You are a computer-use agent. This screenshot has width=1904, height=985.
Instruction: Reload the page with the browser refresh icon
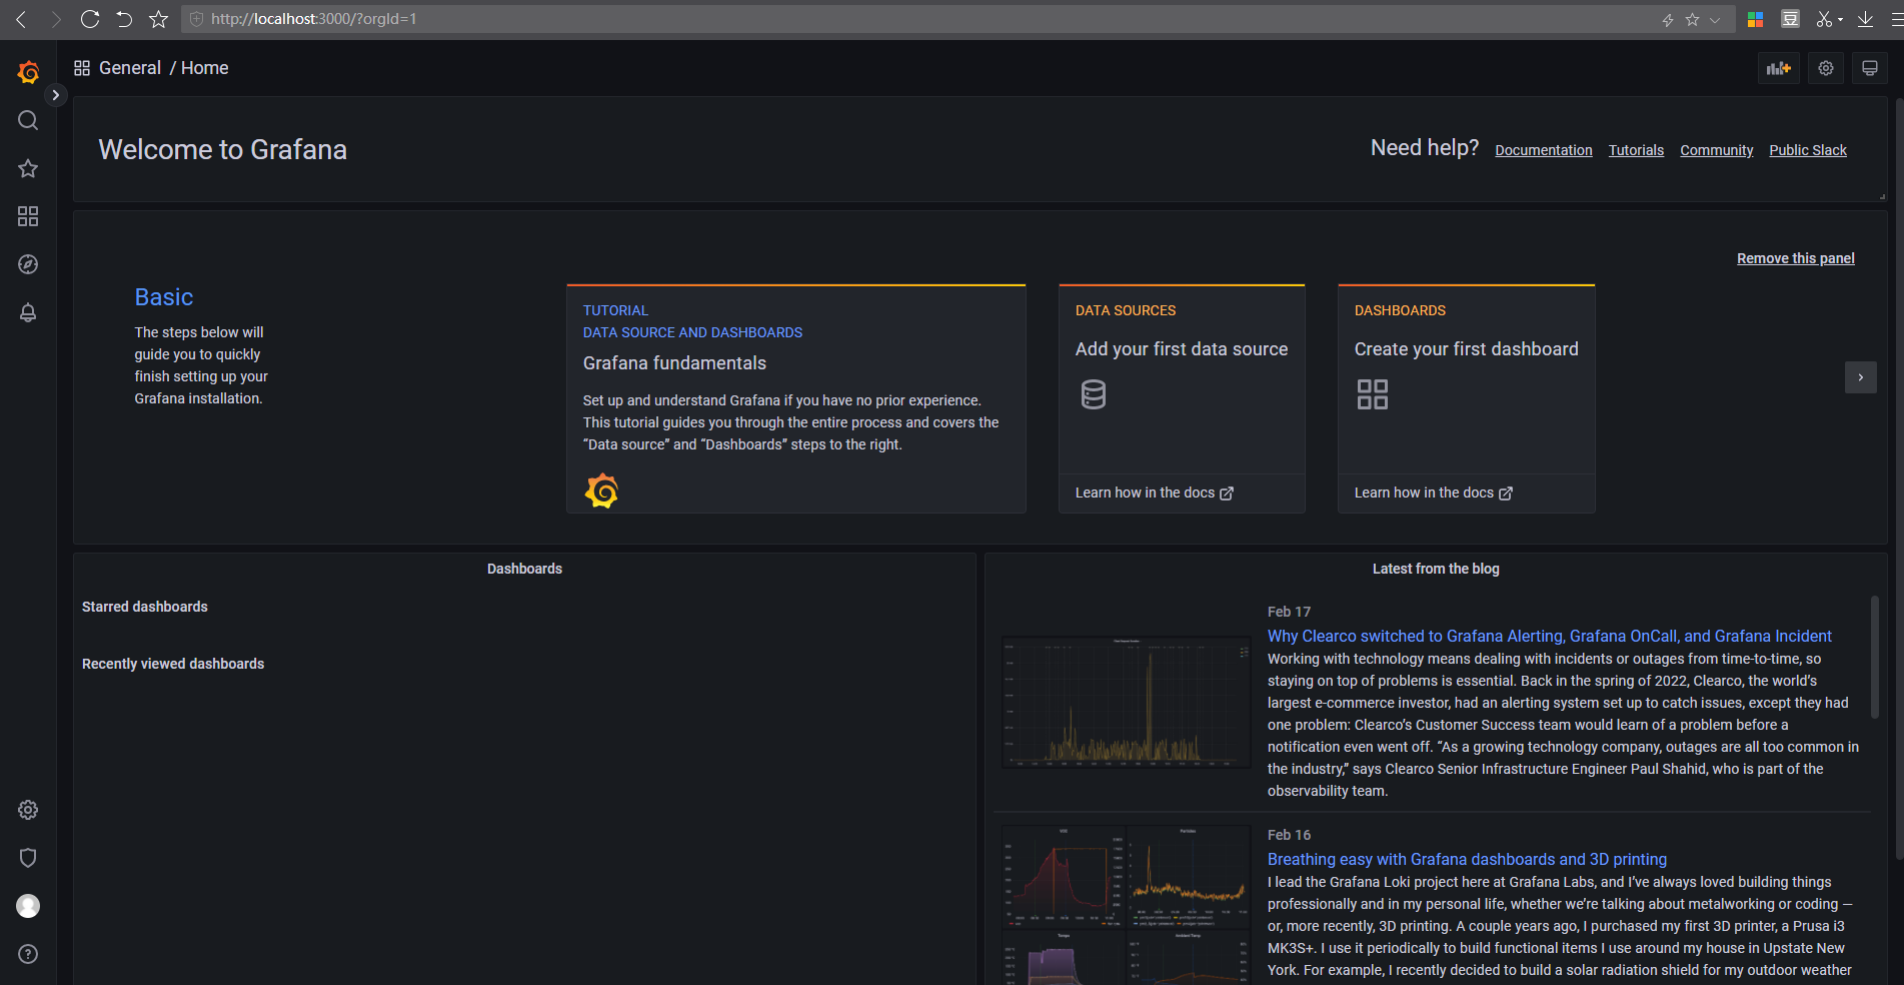90,19
